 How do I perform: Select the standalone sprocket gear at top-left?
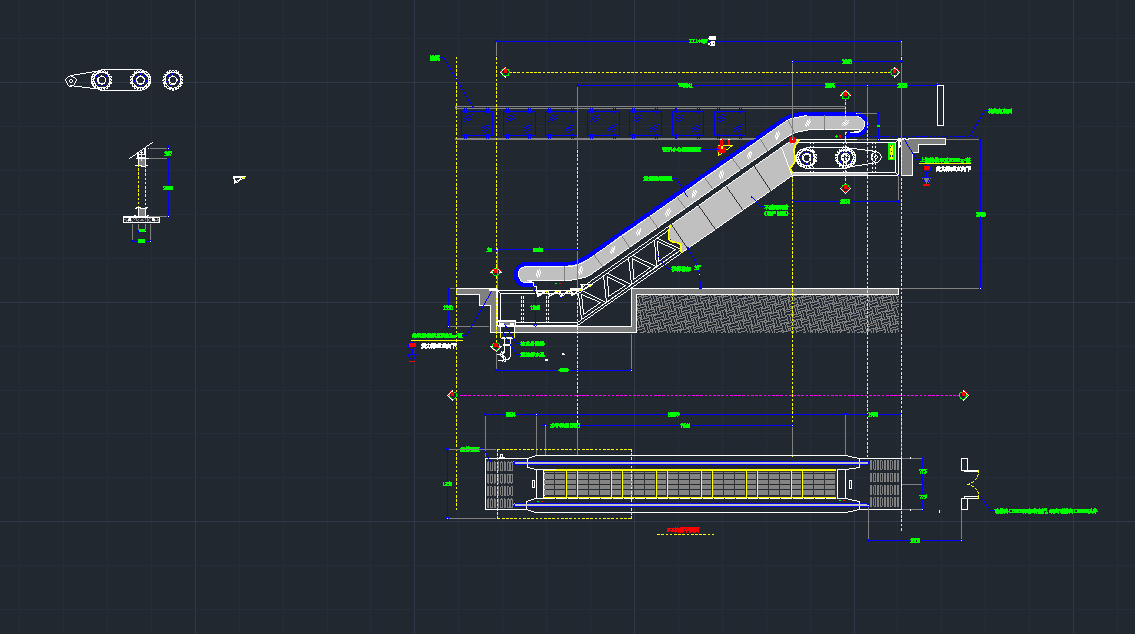click(x=173, y=79)
